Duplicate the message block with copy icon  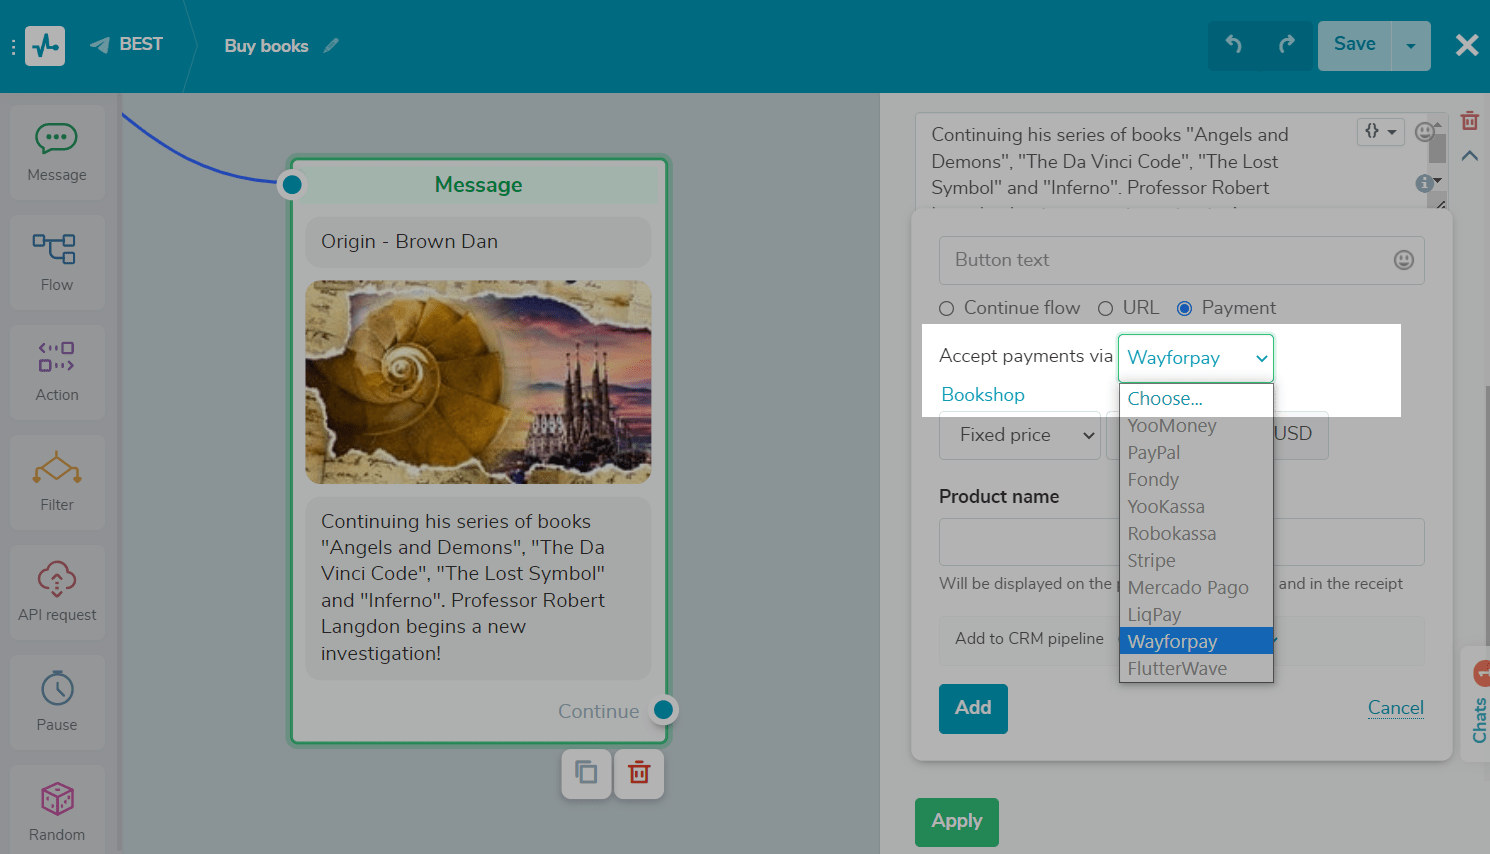click(x=586, y=773)
